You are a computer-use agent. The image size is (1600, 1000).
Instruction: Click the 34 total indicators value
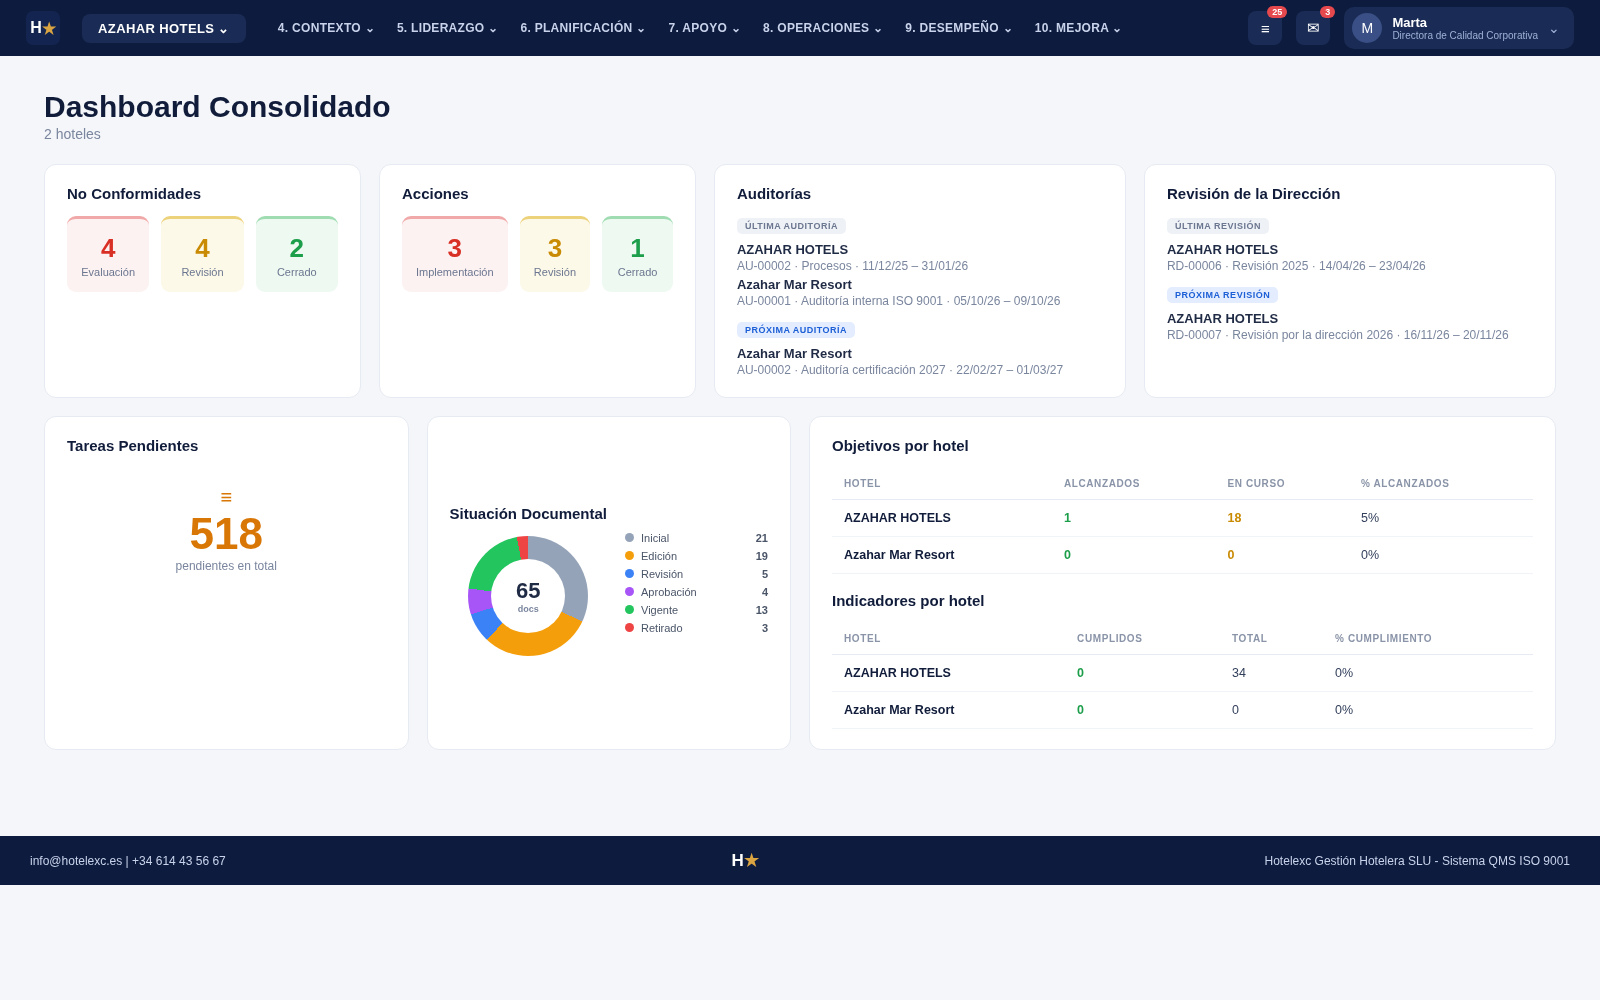point(1239,673)
